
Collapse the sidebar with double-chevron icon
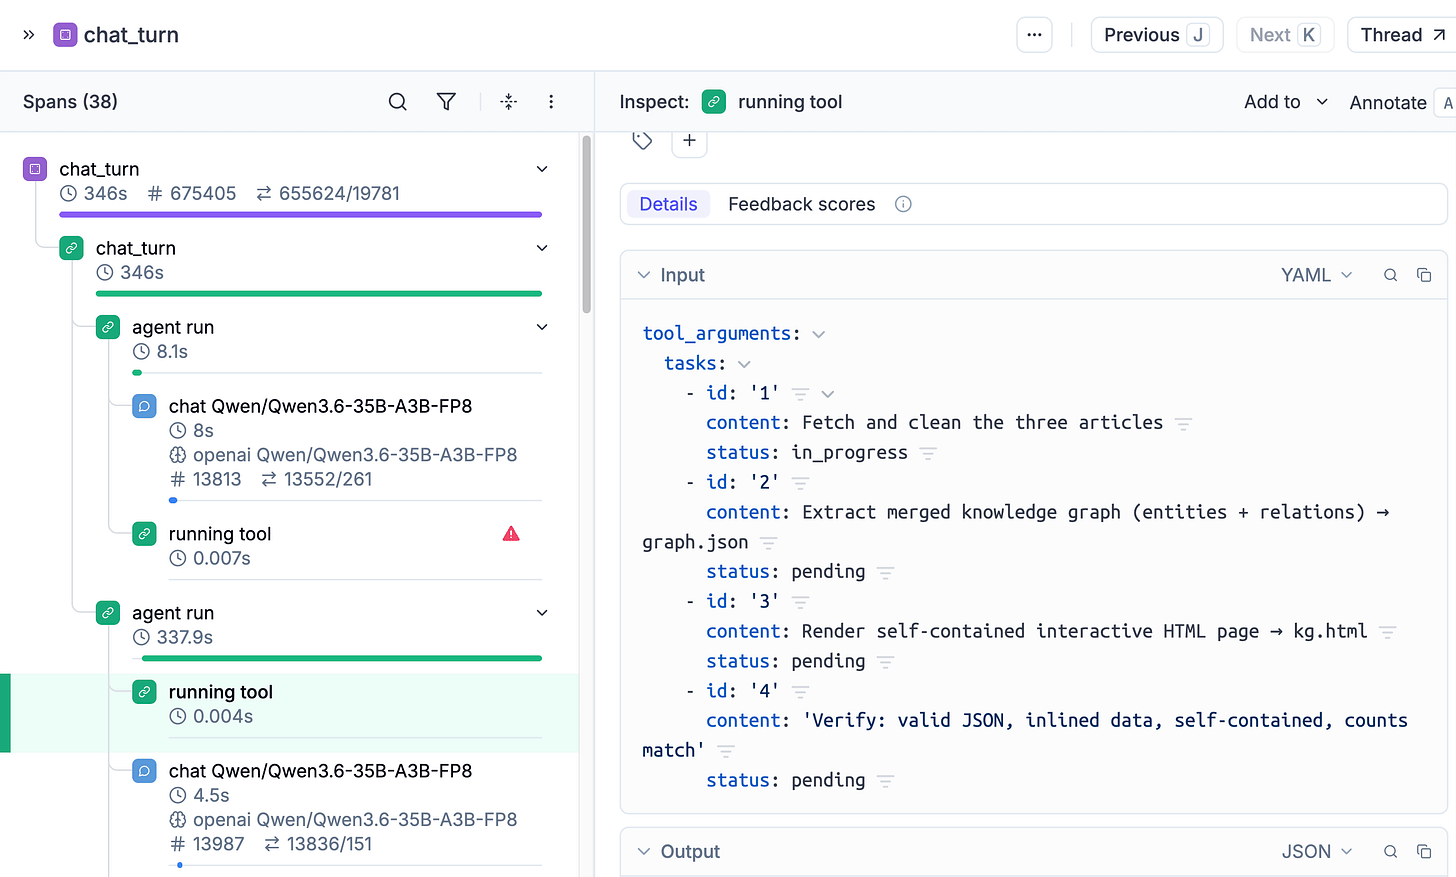(x=29, y=35)
